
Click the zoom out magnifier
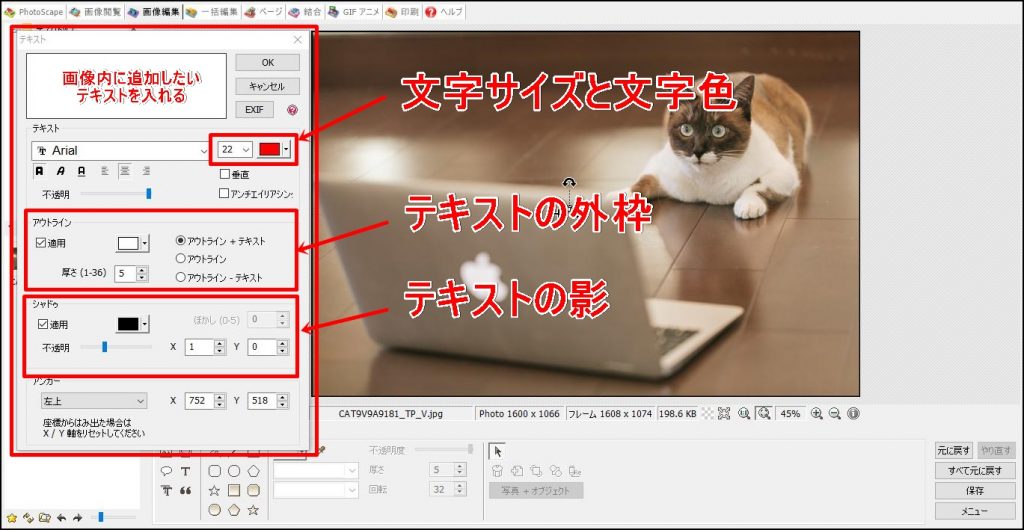click(x=835, y=413)
